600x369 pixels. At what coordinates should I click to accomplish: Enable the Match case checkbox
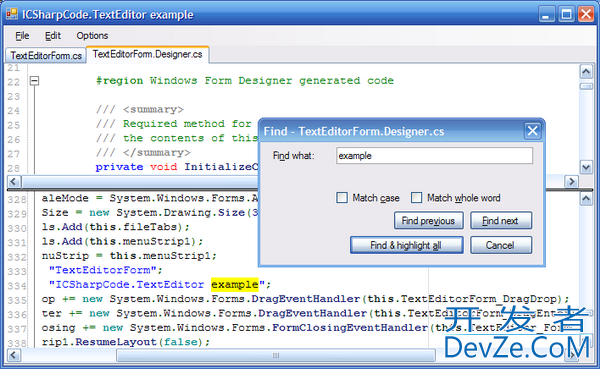(x=342, y=198)
